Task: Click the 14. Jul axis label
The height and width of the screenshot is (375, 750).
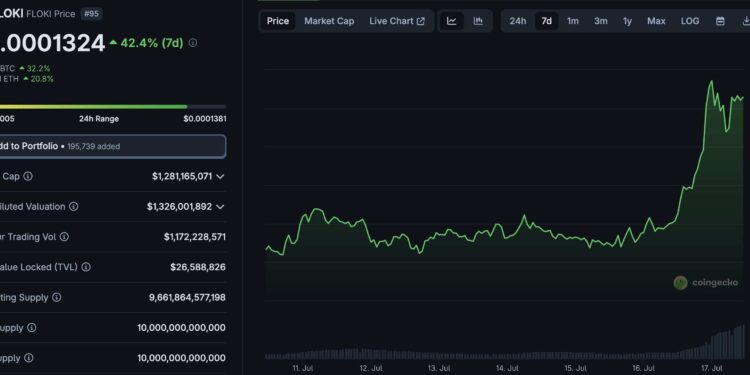Action: pos(507,368)
